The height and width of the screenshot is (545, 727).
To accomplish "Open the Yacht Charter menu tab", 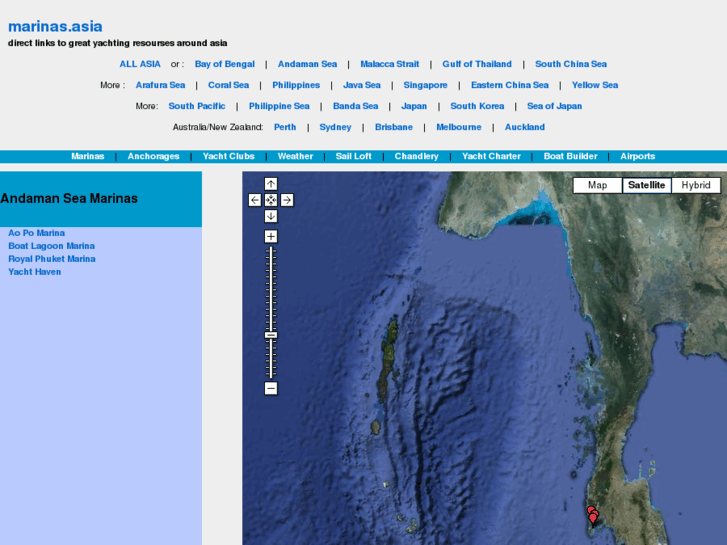I will coord(491,156).
